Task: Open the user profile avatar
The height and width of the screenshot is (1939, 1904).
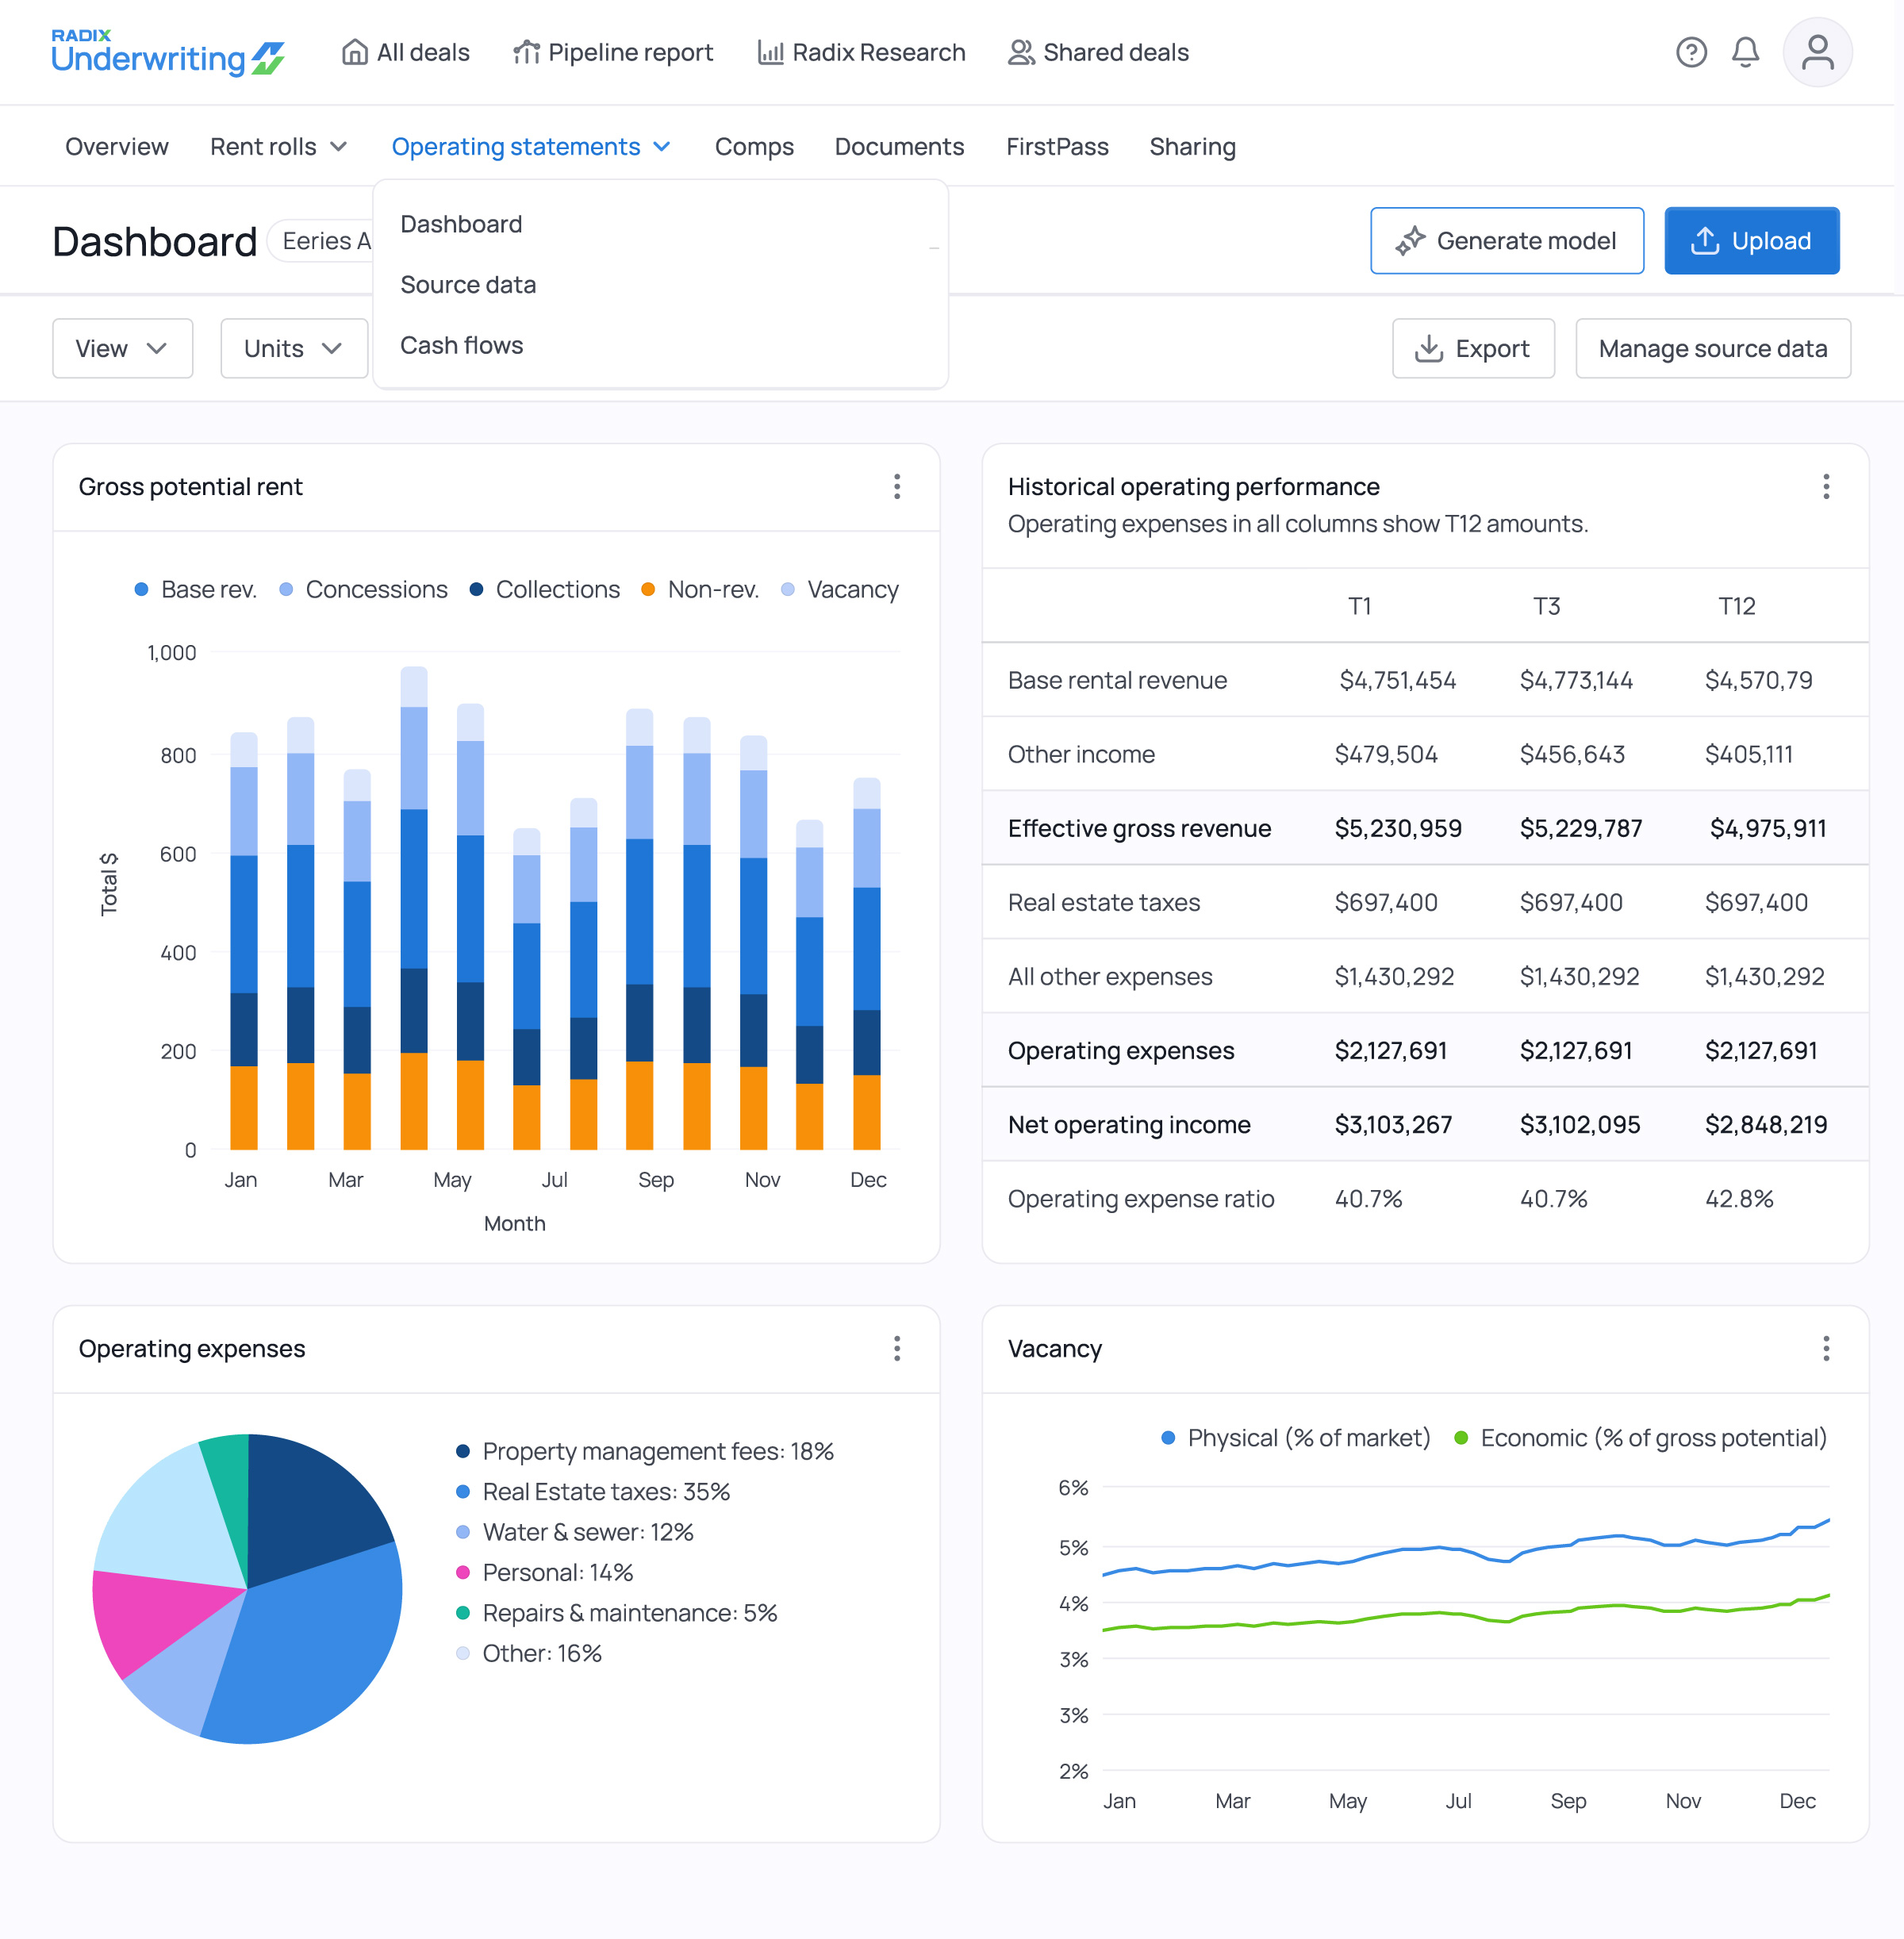Action: coord(1817,52)
